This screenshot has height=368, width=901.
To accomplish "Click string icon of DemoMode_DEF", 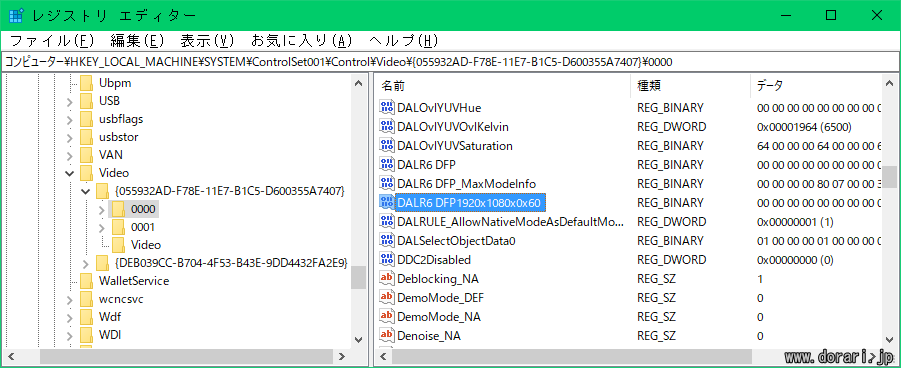I will [387, 297].
